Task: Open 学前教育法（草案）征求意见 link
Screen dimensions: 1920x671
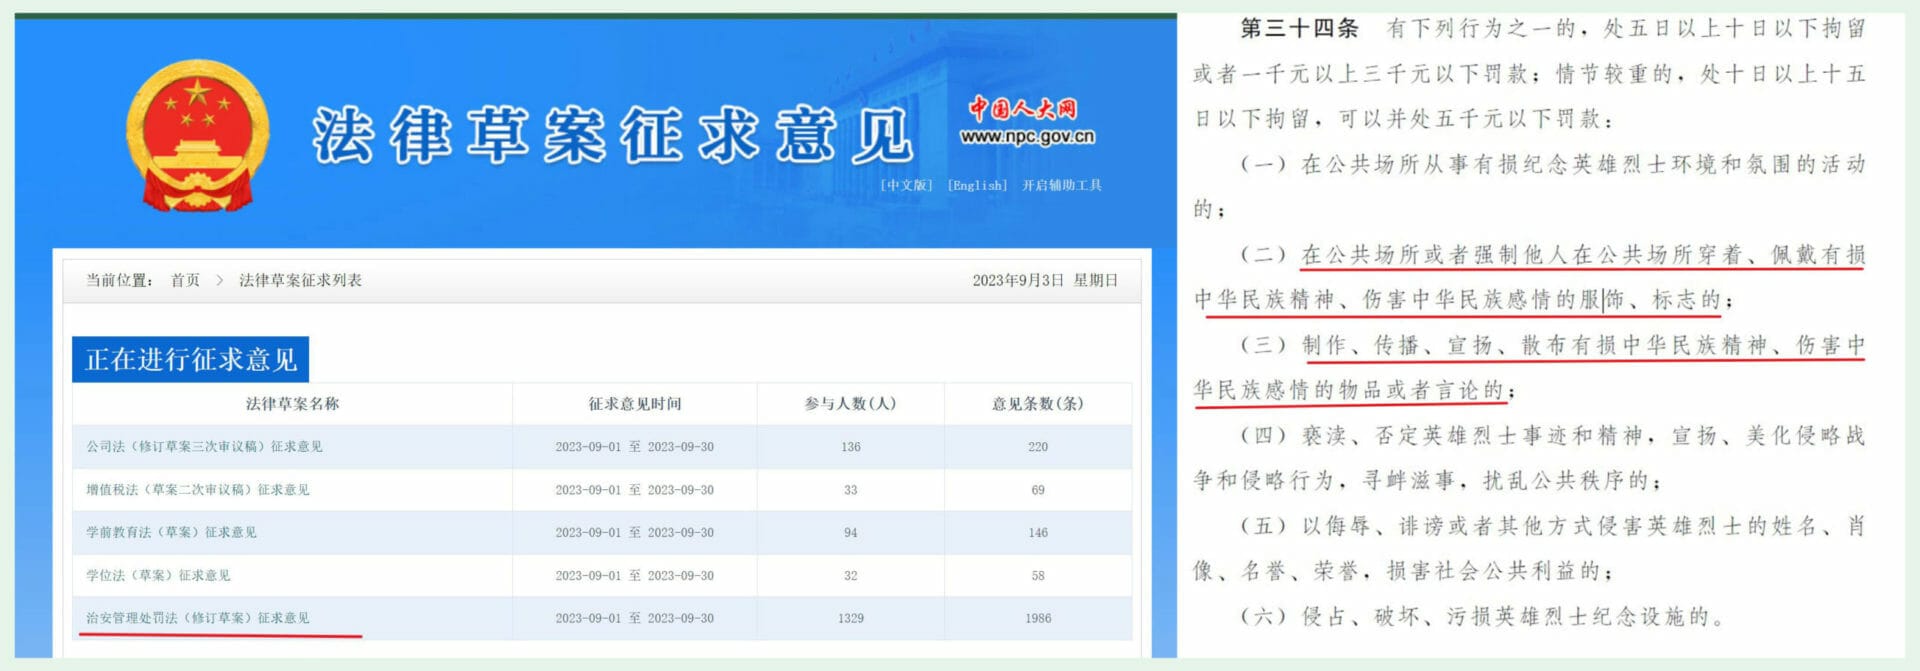Action: [171, 533]
